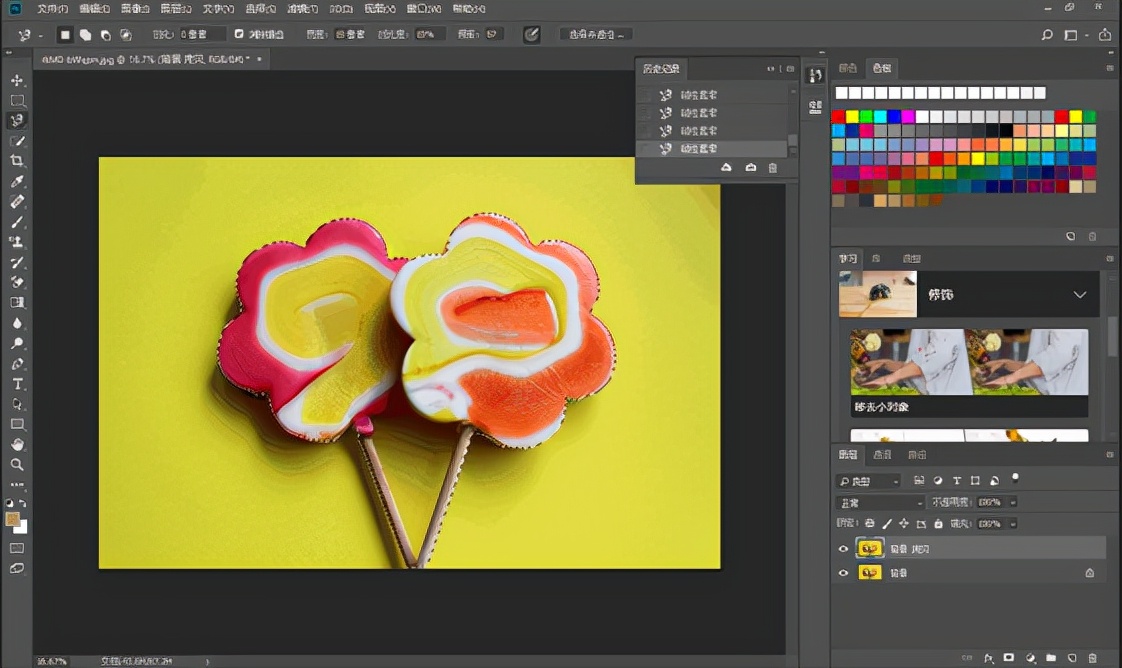1122x668 pixels.
Task: Switch to the Channels tab
Action: tap(882, 454)
